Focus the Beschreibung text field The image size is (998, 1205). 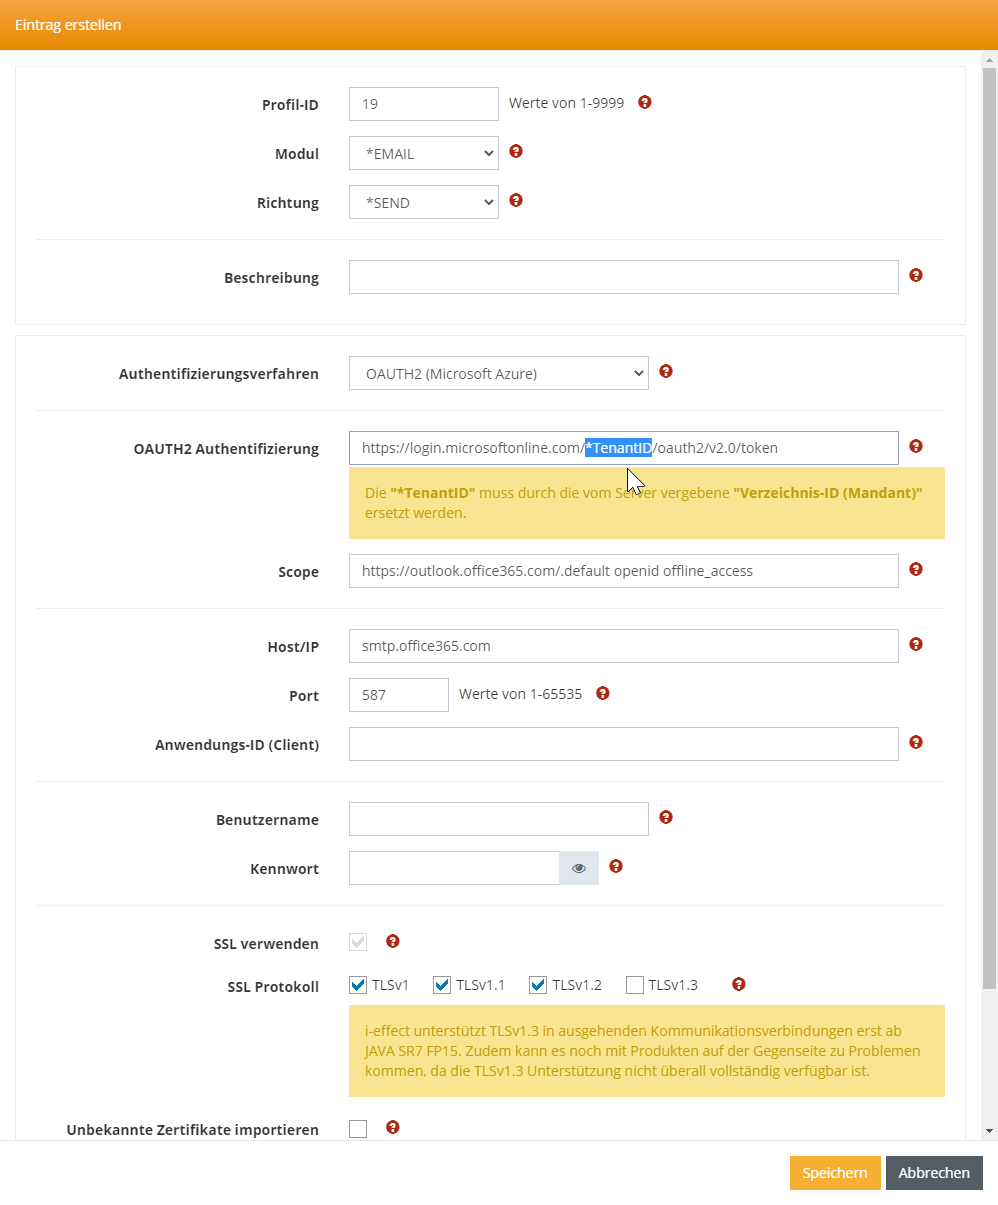pyautogui.click(x=623, y=277)
